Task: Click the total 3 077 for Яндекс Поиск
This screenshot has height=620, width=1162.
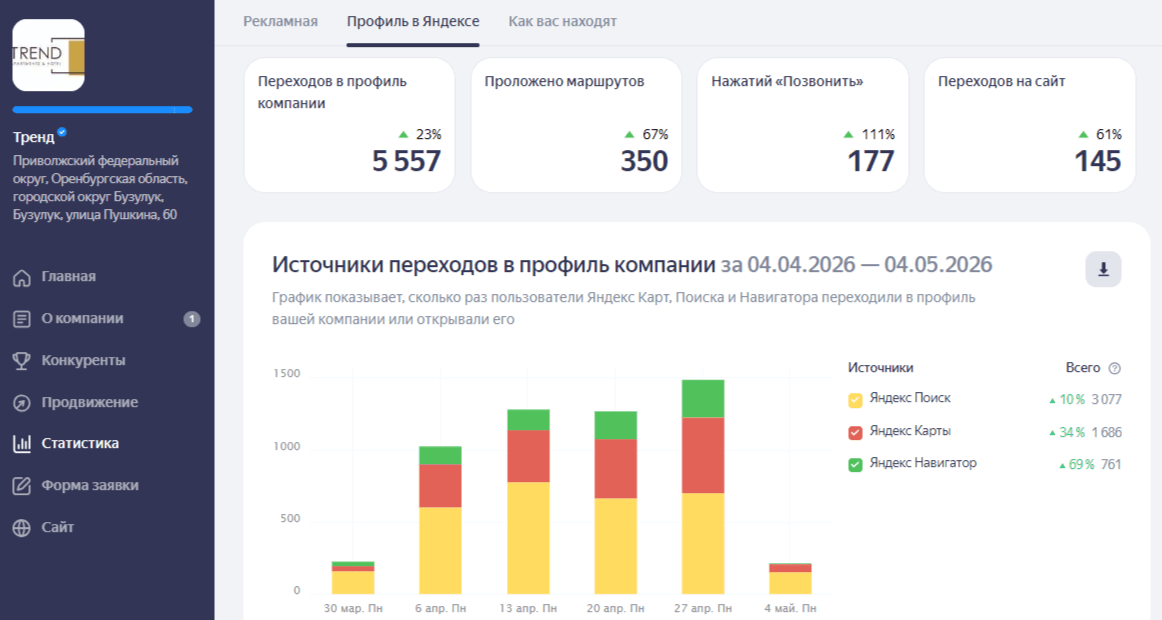Action: click(1106, 399)
